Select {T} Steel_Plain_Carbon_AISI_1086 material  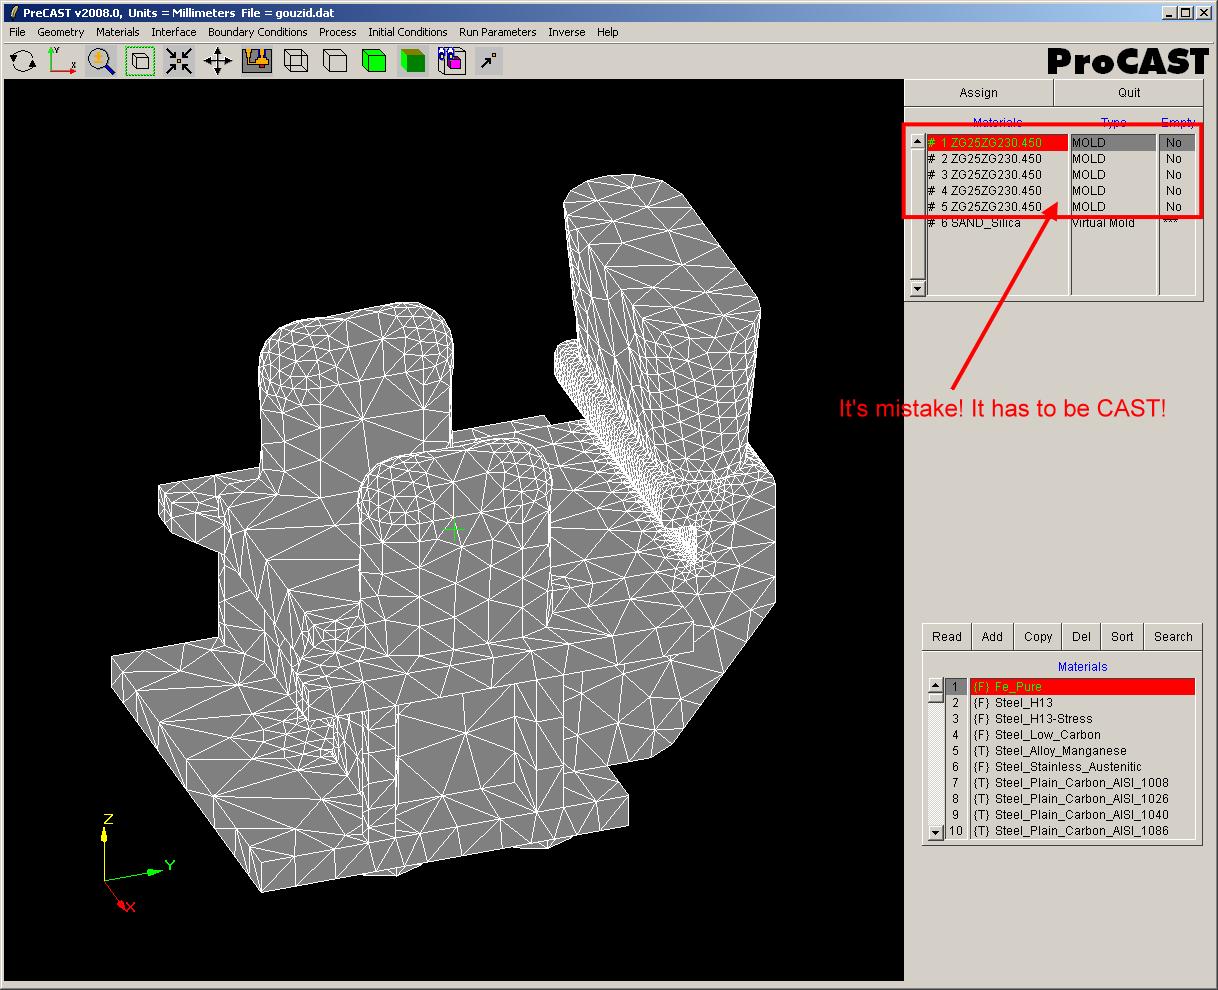point(1082,831)
